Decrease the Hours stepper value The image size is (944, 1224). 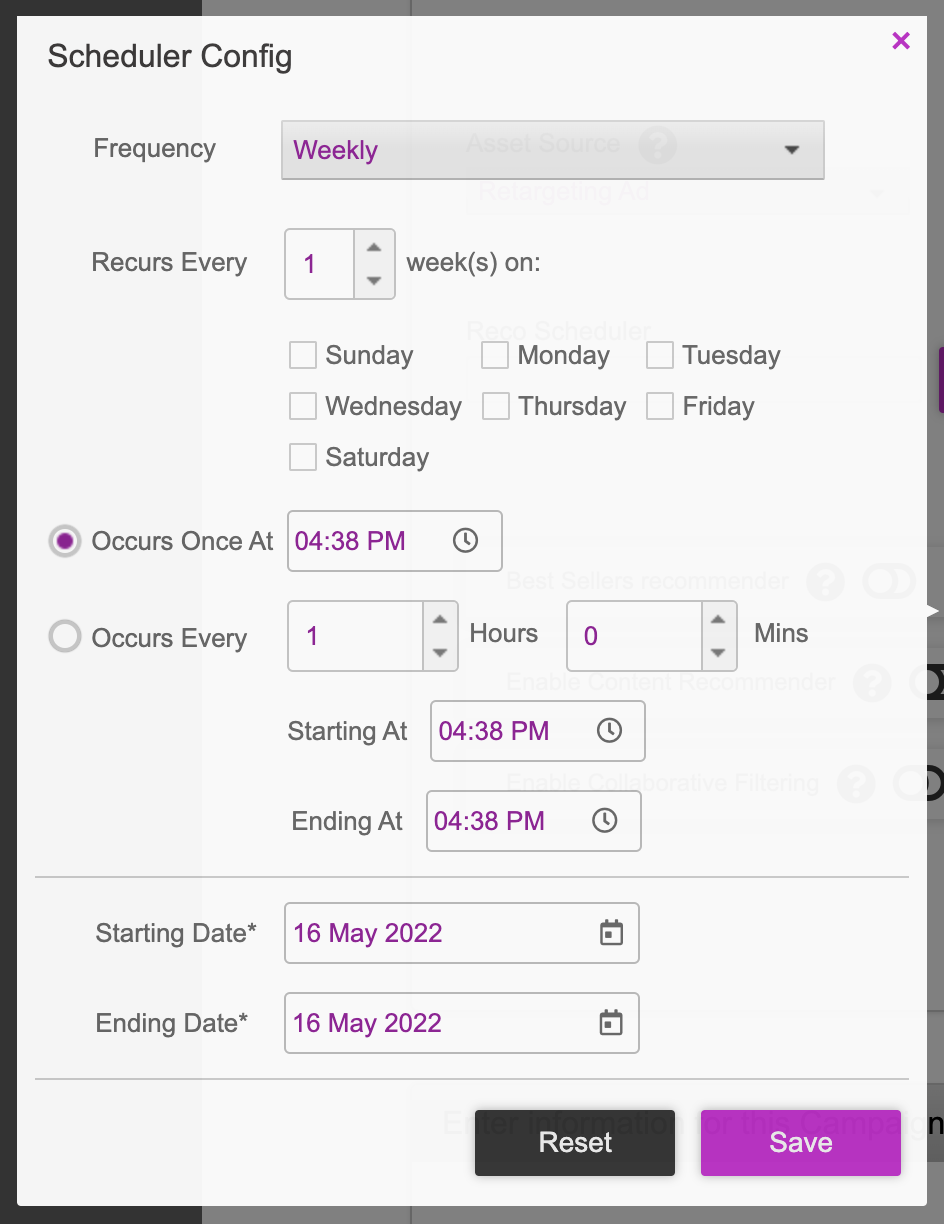(x=439, y=653)
